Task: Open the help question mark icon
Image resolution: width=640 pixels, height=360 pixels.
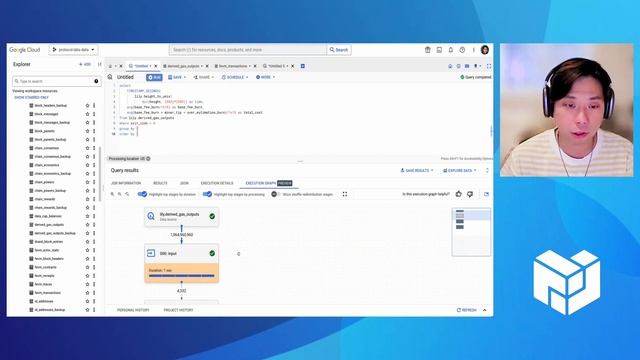Action: pos(462,50)
